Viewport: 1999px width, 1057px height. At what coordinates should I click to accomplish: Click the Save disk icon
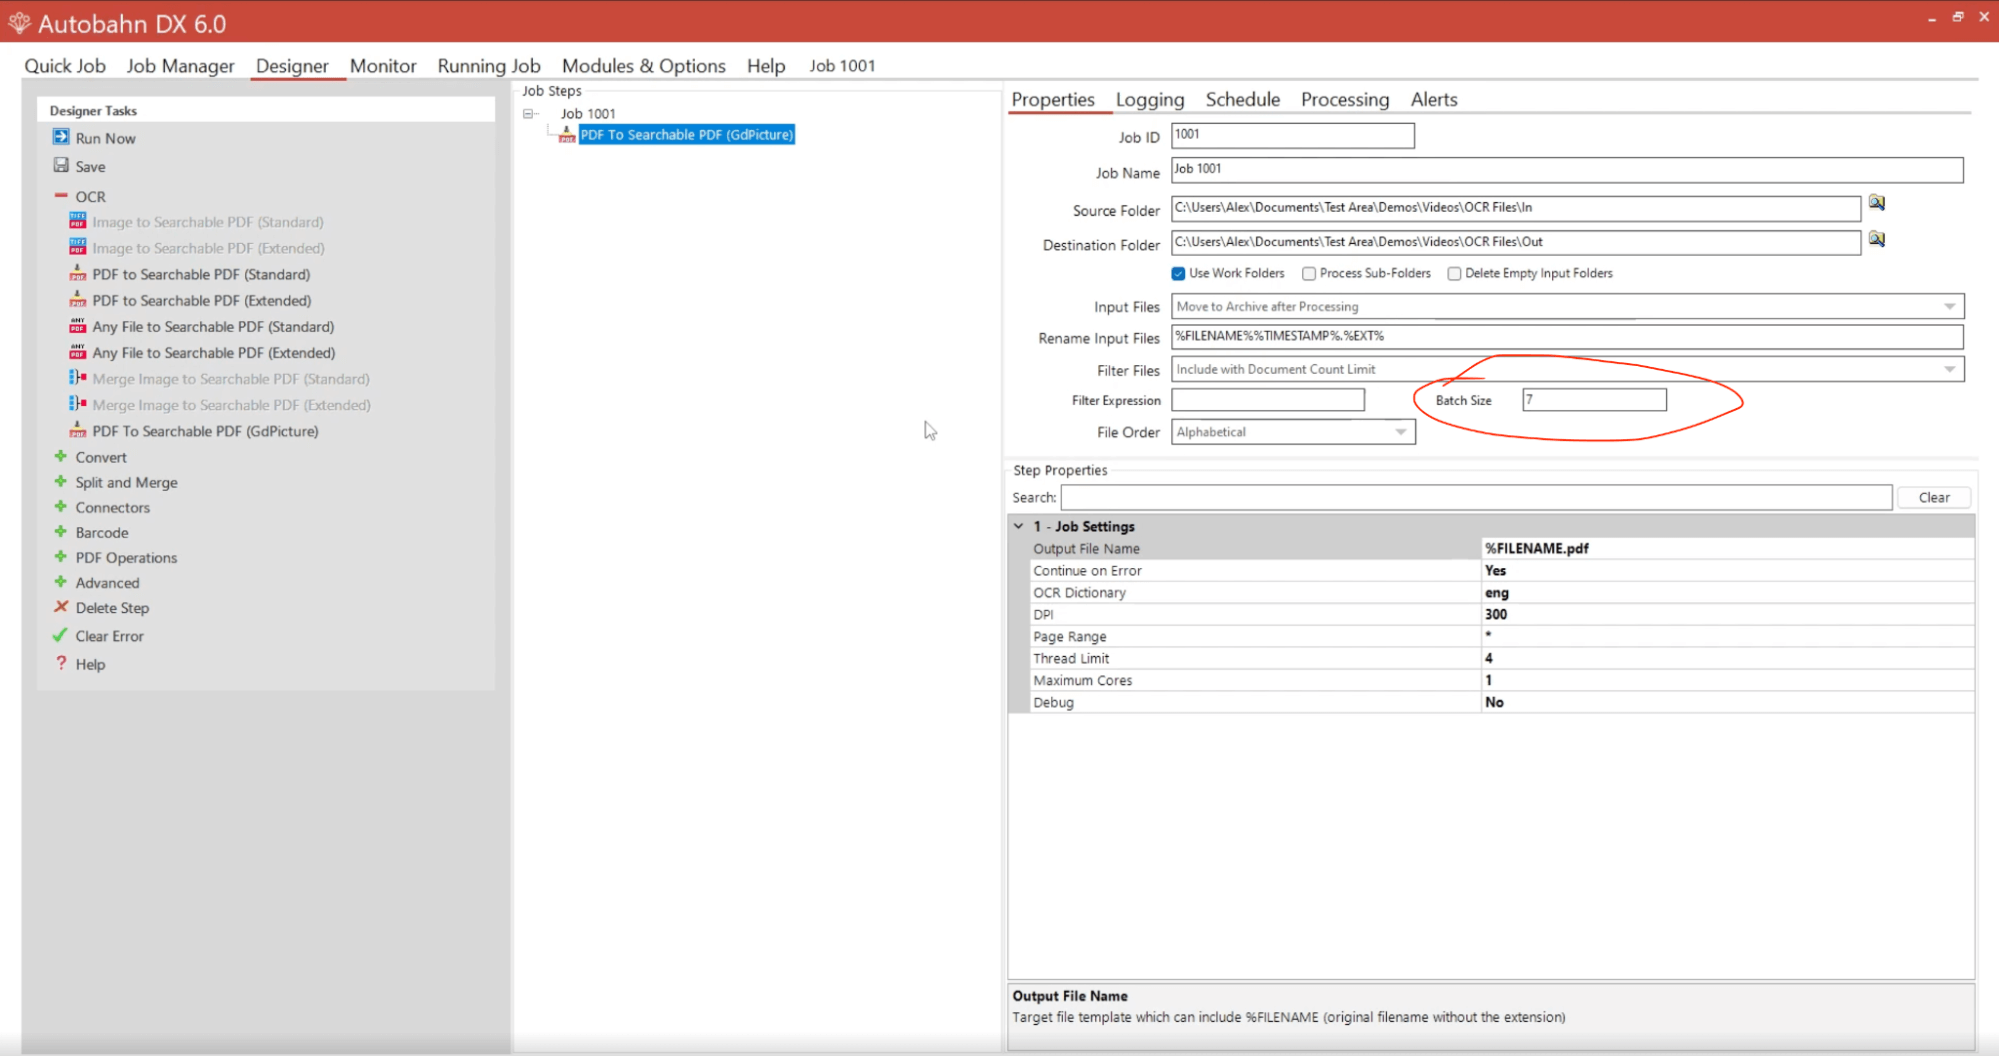click(61, 165)
